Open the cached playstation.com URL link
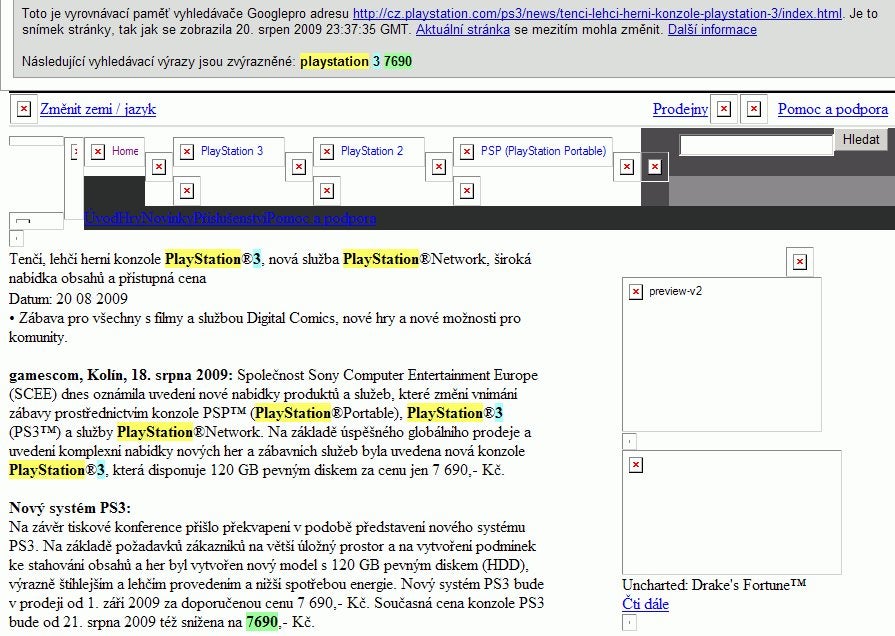This screenshot has height=636, width=895. tap(597, 13)
